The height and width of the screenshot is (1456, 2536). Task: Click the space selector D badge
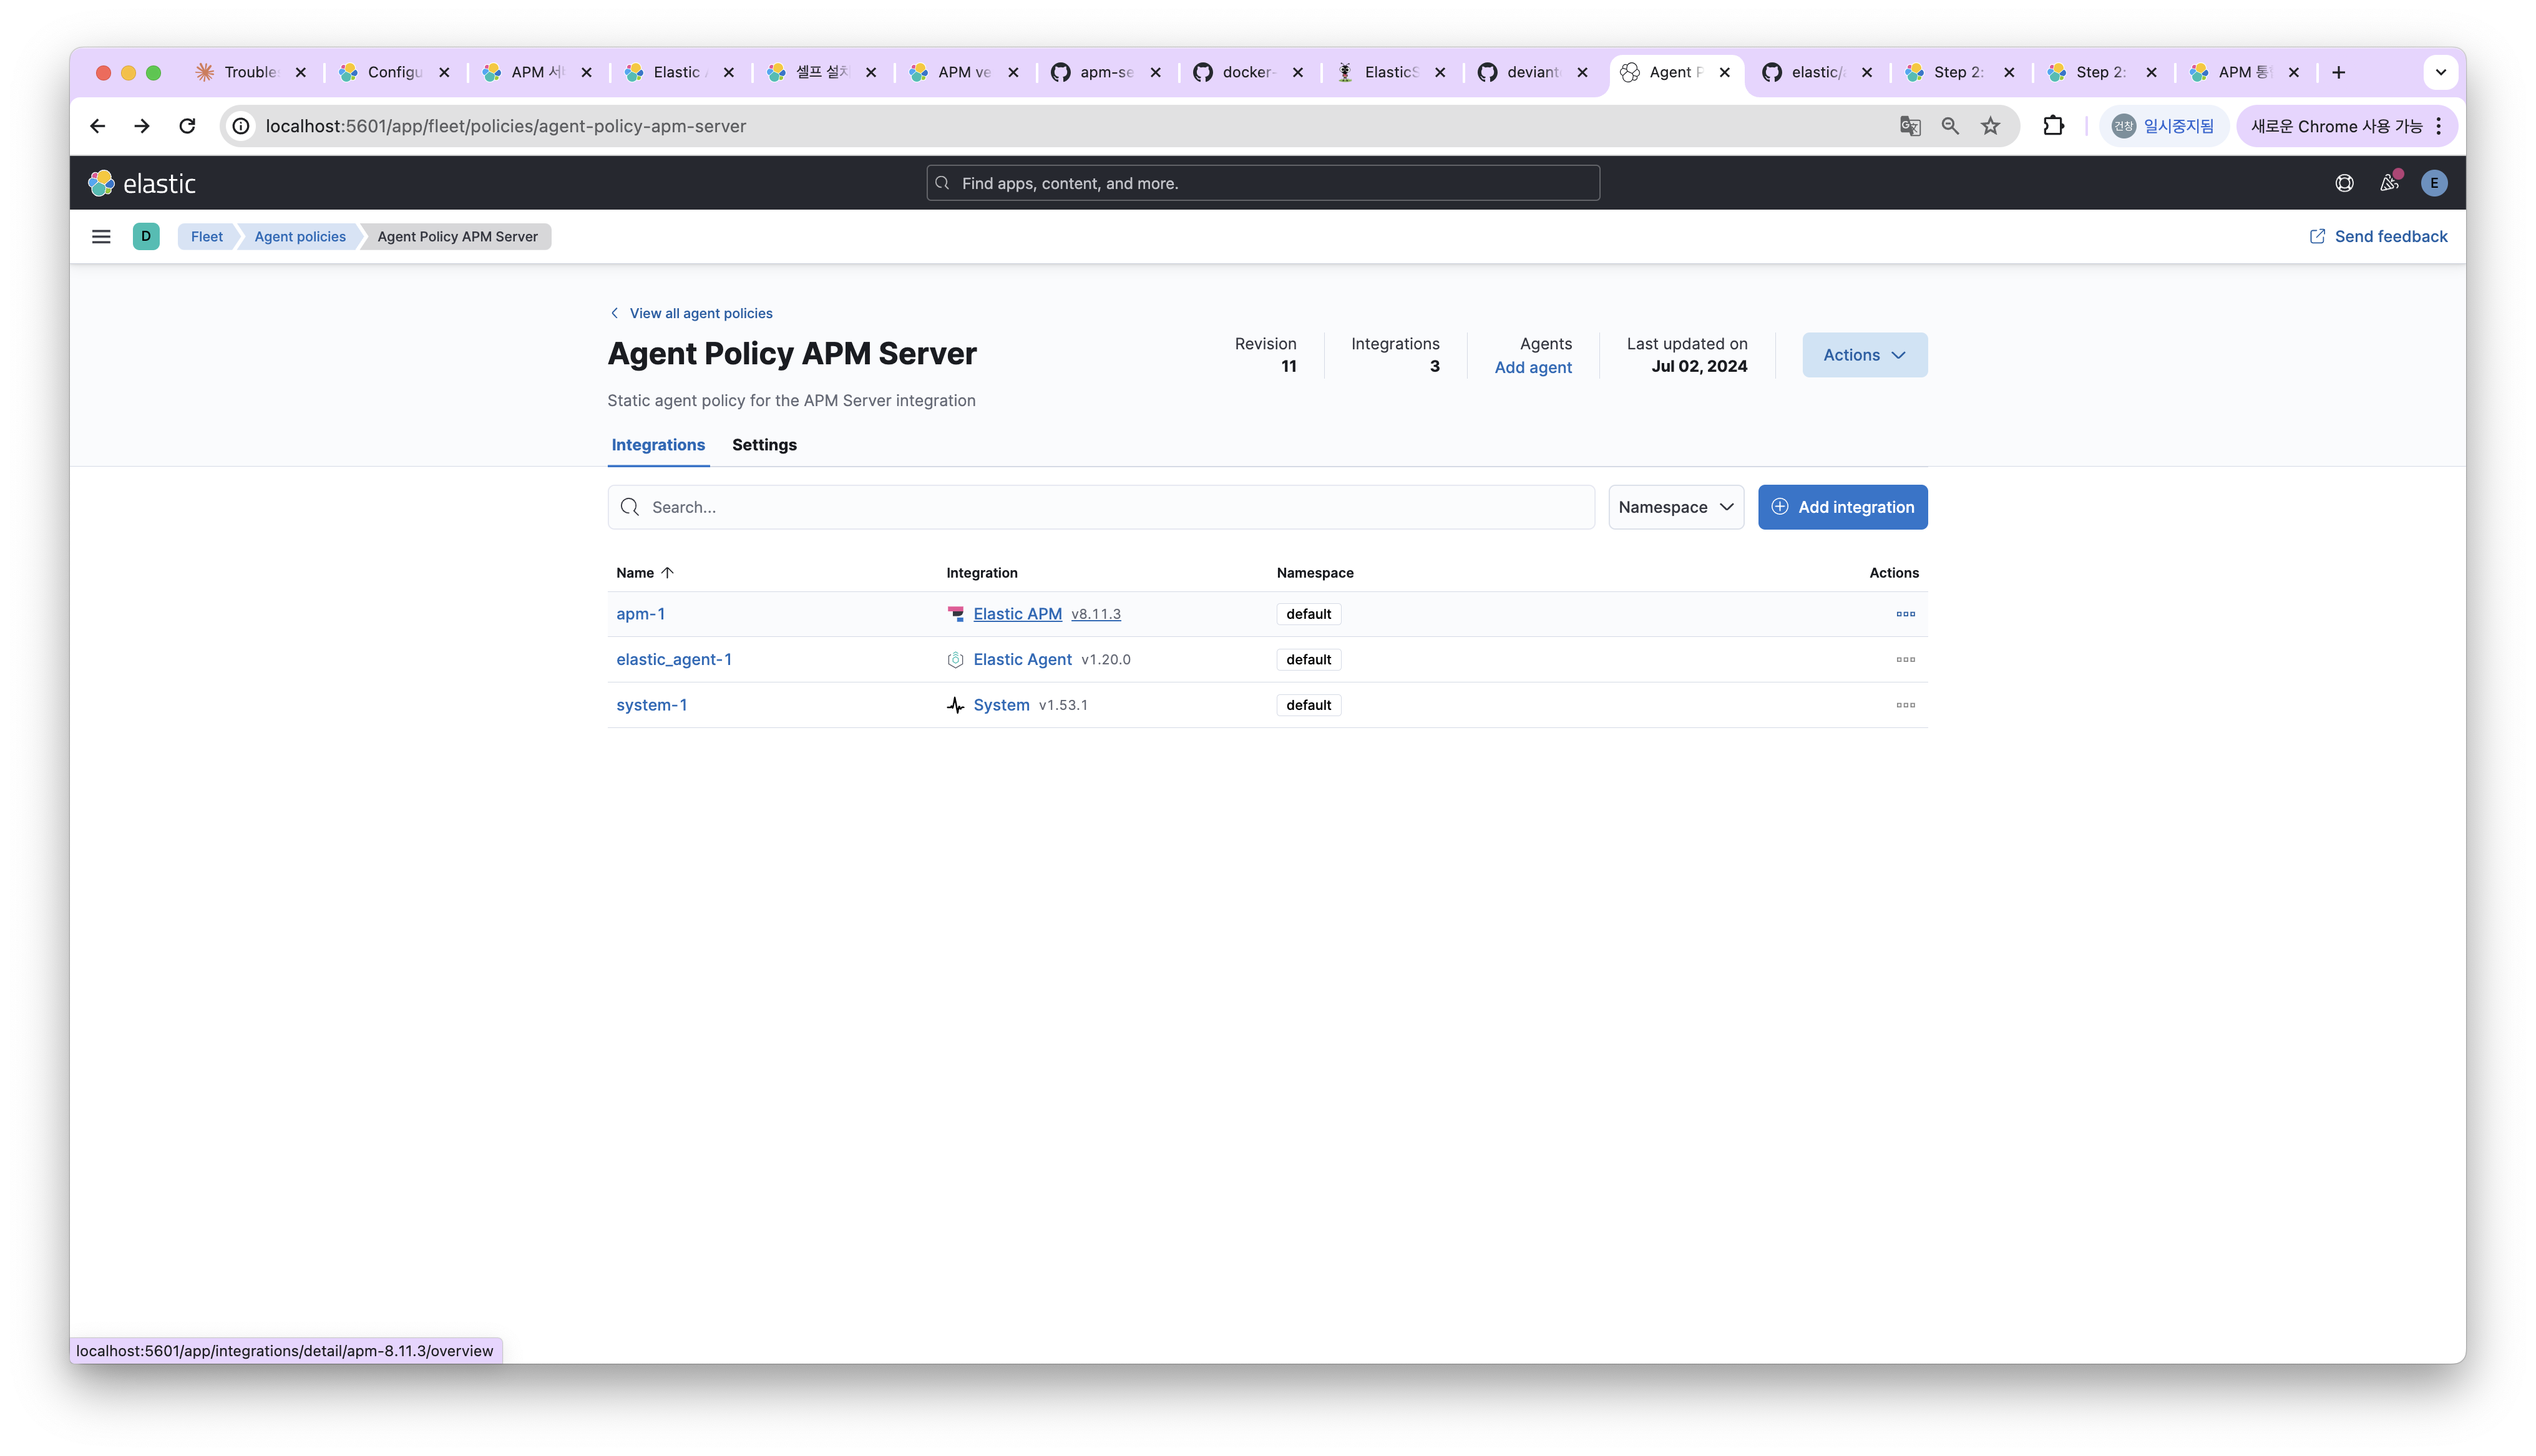click(146, 237)
